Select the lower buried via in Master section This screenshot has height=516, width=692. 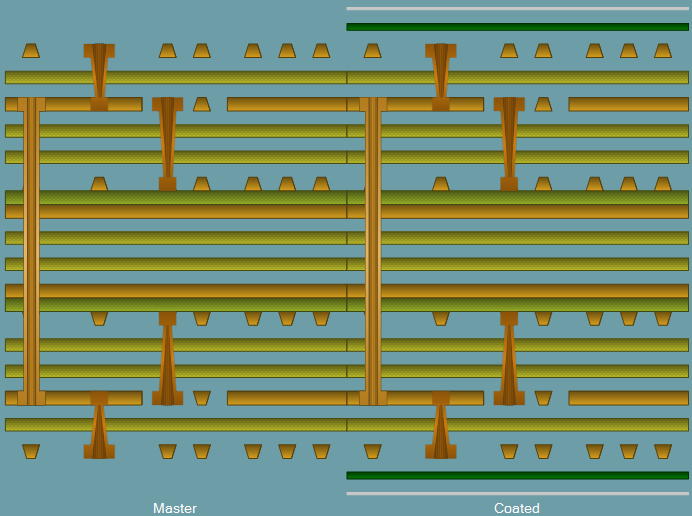168,358
